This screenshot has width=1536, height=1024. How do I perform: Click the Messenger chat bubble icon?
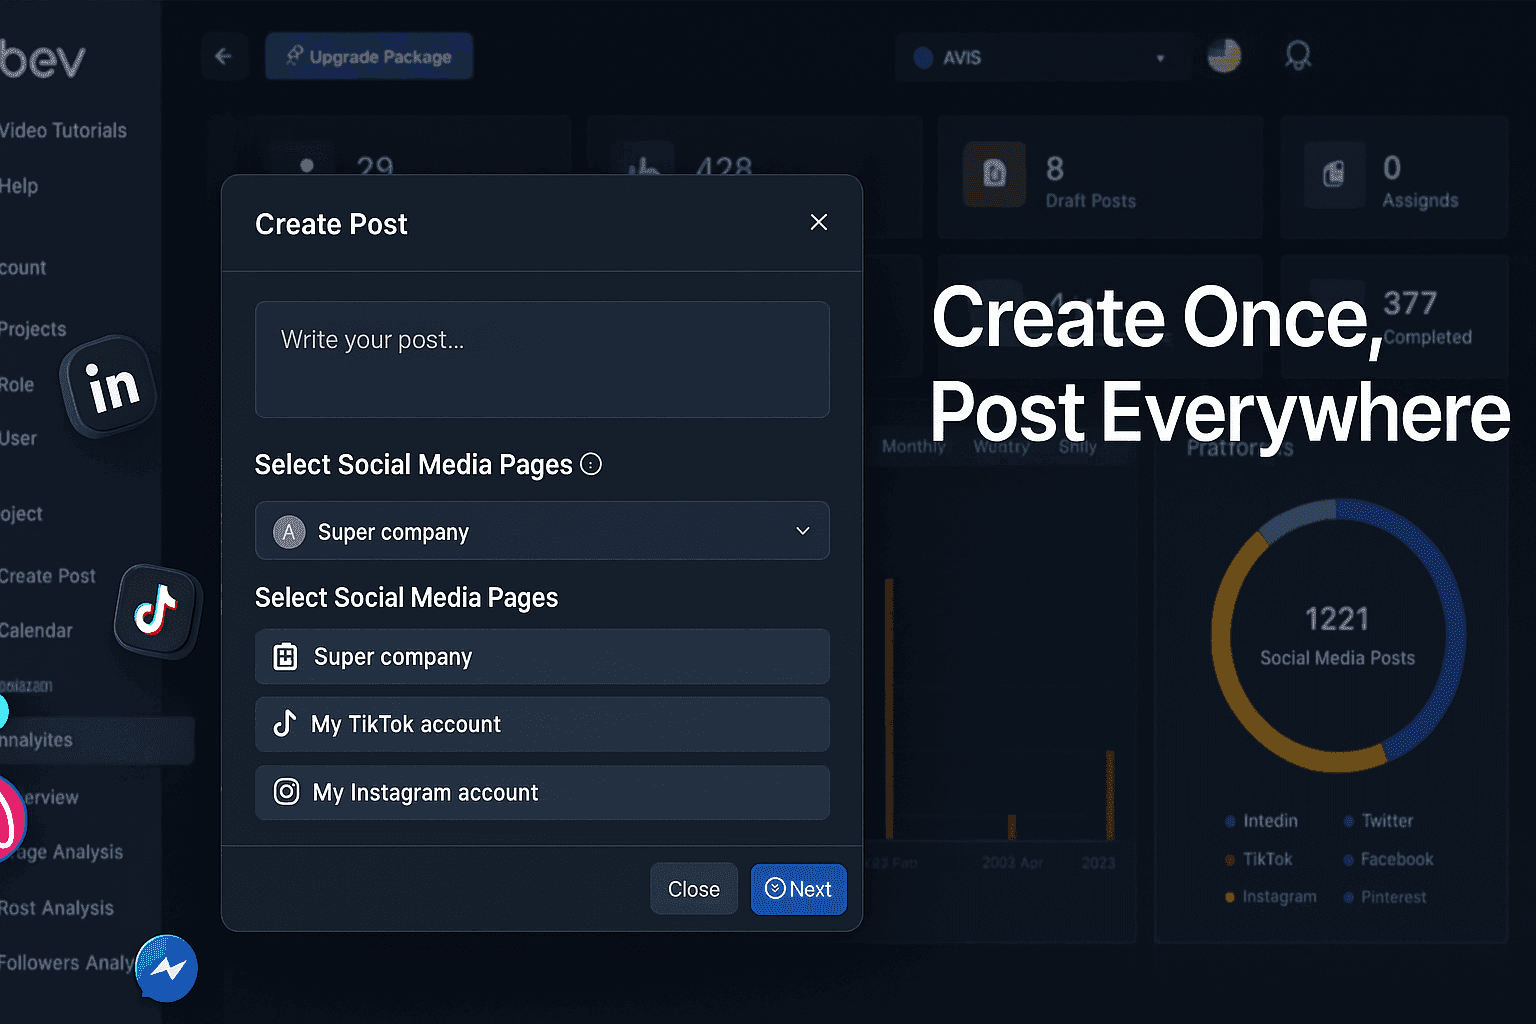click(x=167, y=968)
